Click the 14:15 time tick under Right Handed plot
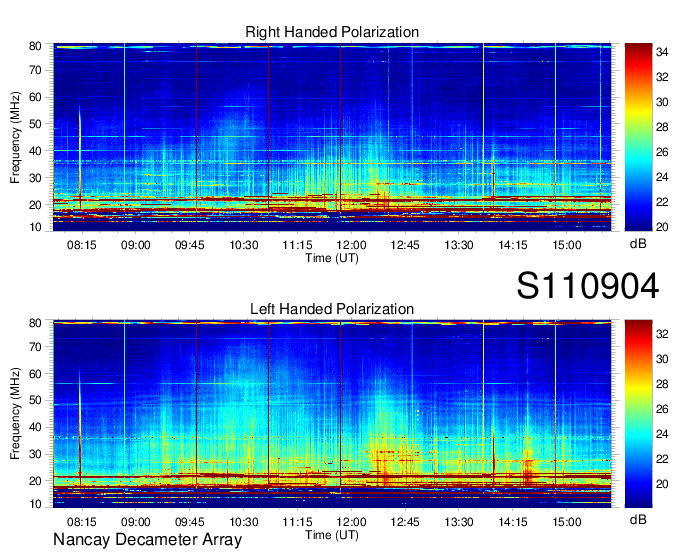Viewport: 680px width, 552px height. click(513, 245)
